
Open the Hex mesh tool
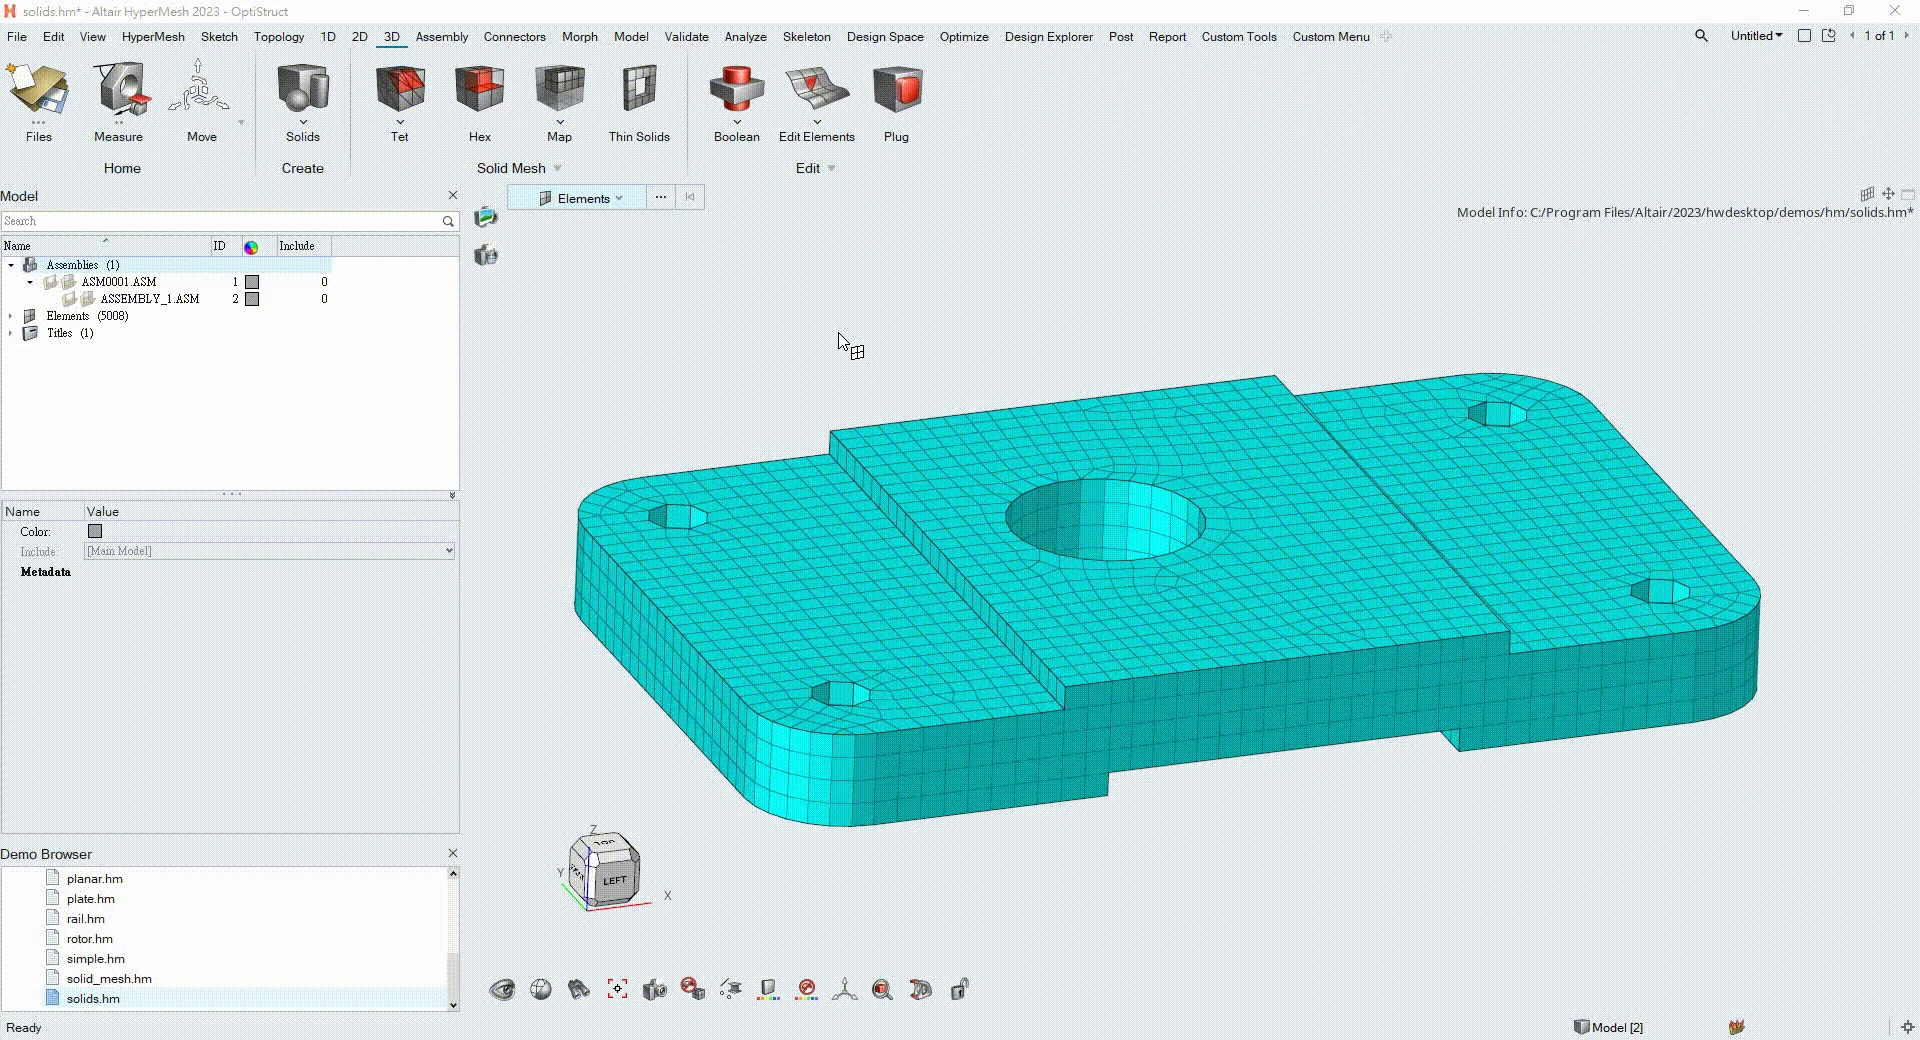click(479, 90)
